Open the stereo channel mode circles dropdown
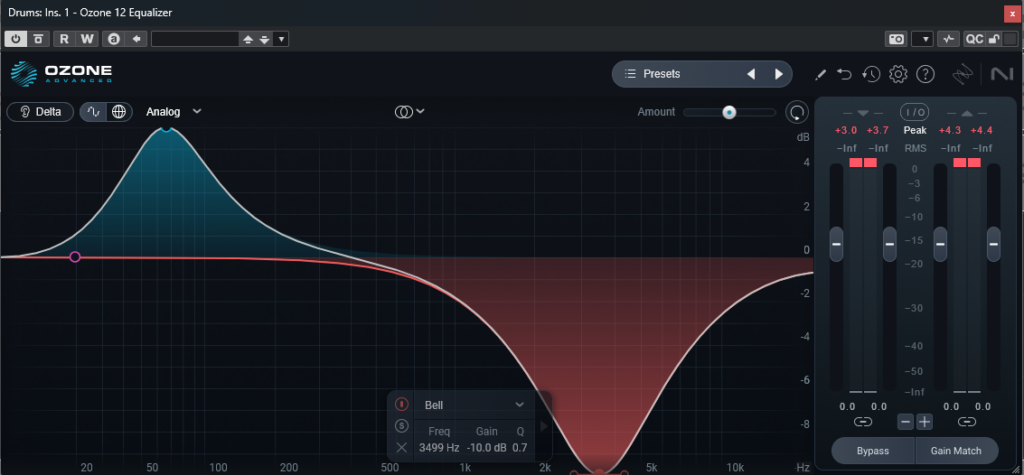 (409, 112)
